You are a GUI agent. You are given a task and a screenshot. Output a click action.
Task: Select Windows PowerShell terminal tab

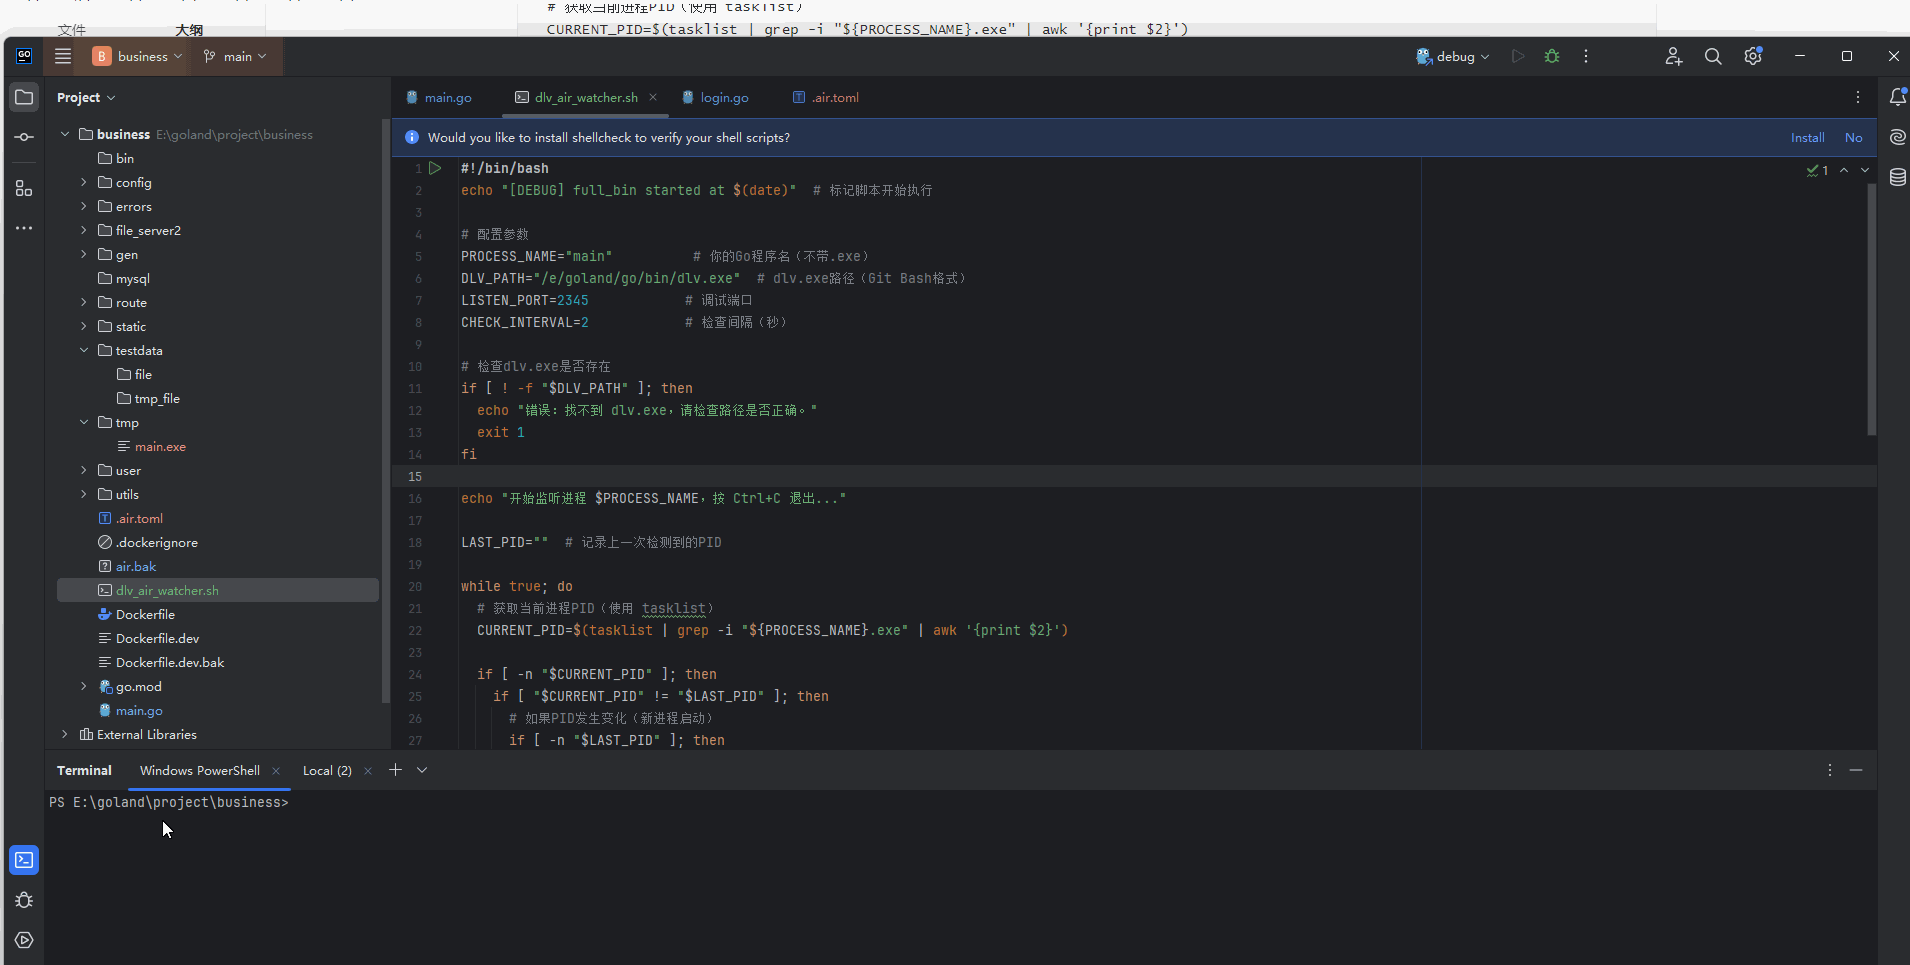point(199,770)
